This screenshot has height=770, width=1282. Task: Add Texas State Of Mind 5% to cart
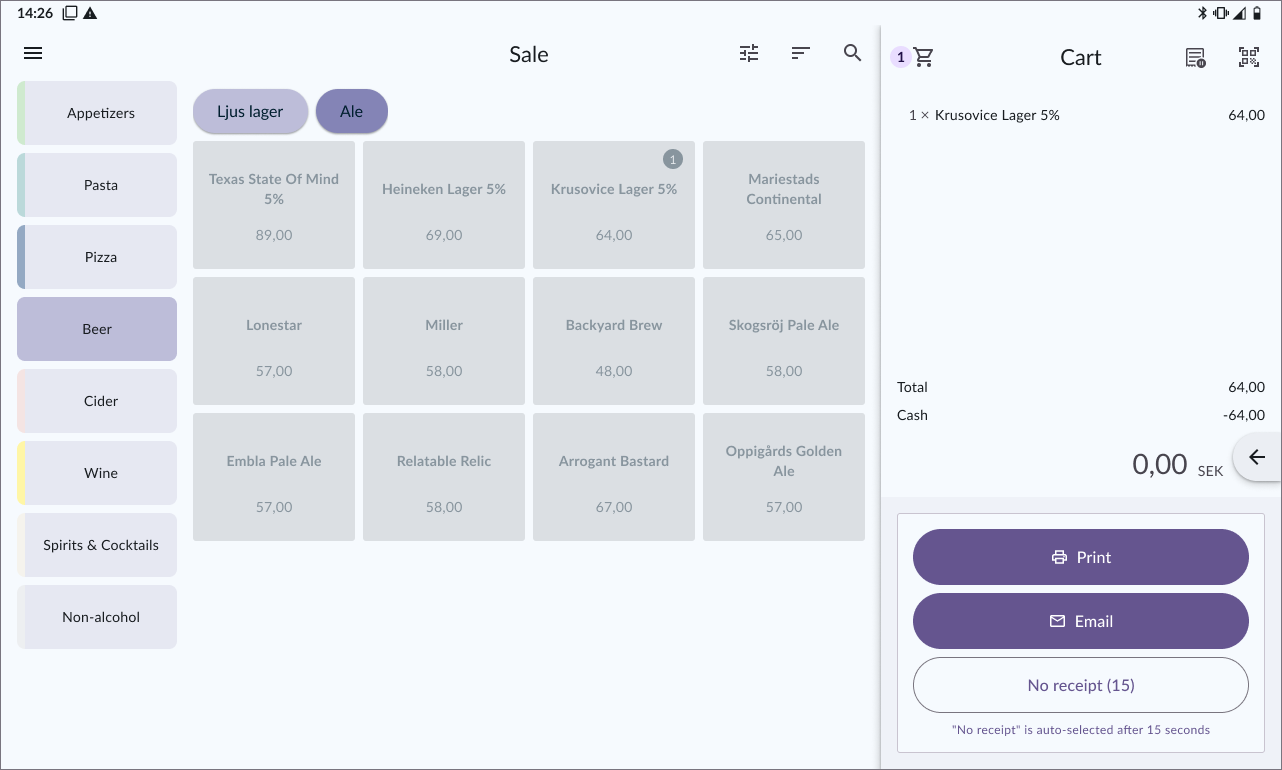pos(274,205)
